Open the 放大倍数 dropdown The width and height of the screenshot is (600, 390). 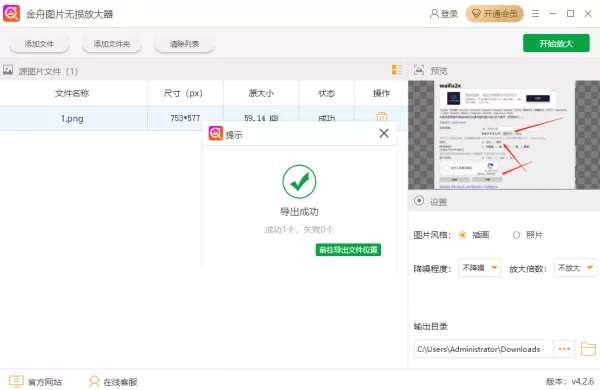coord(575,268)
